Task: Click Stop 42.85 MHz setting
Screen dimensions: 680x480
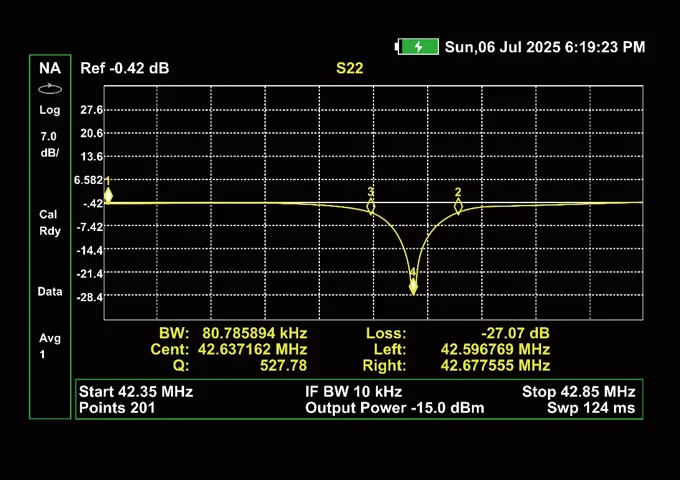Action: tap(579, 392)
